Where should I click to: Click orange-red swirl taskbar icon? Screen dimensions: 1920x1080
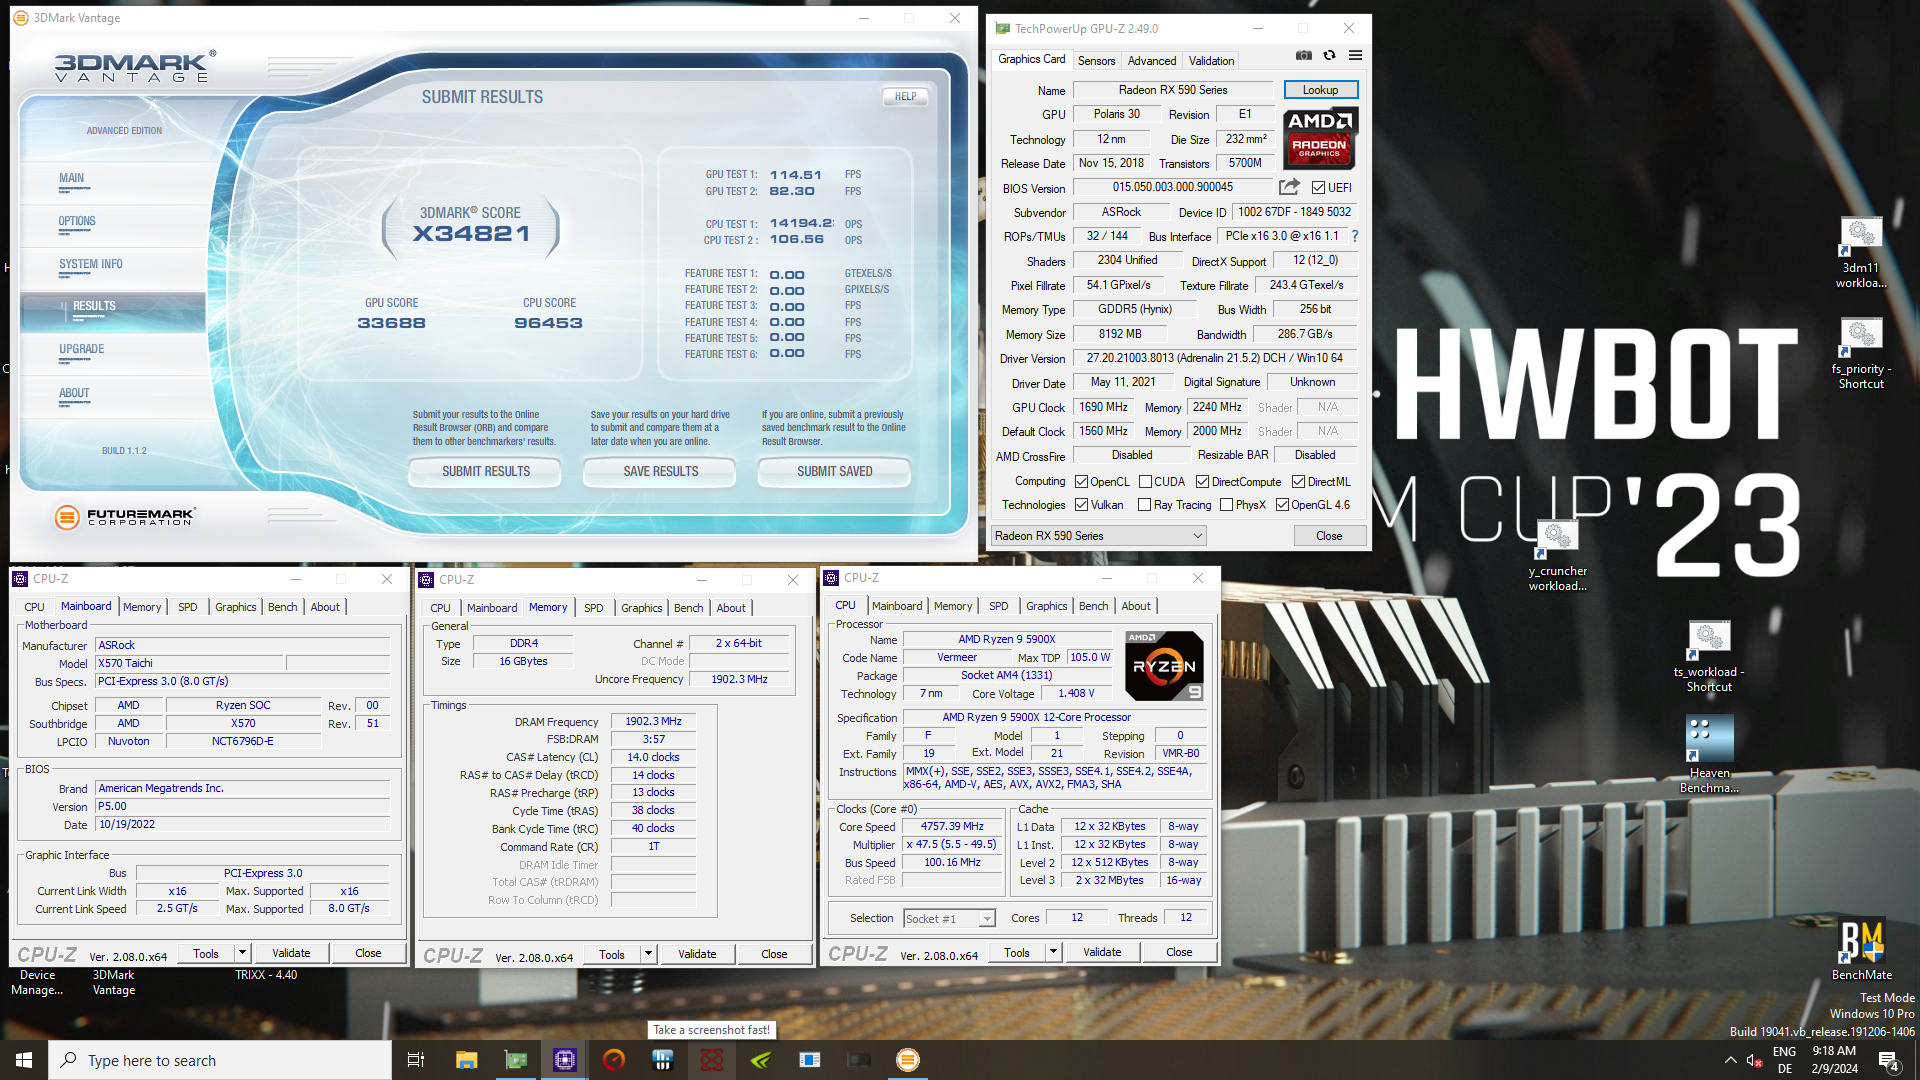tap(614, 1060)
